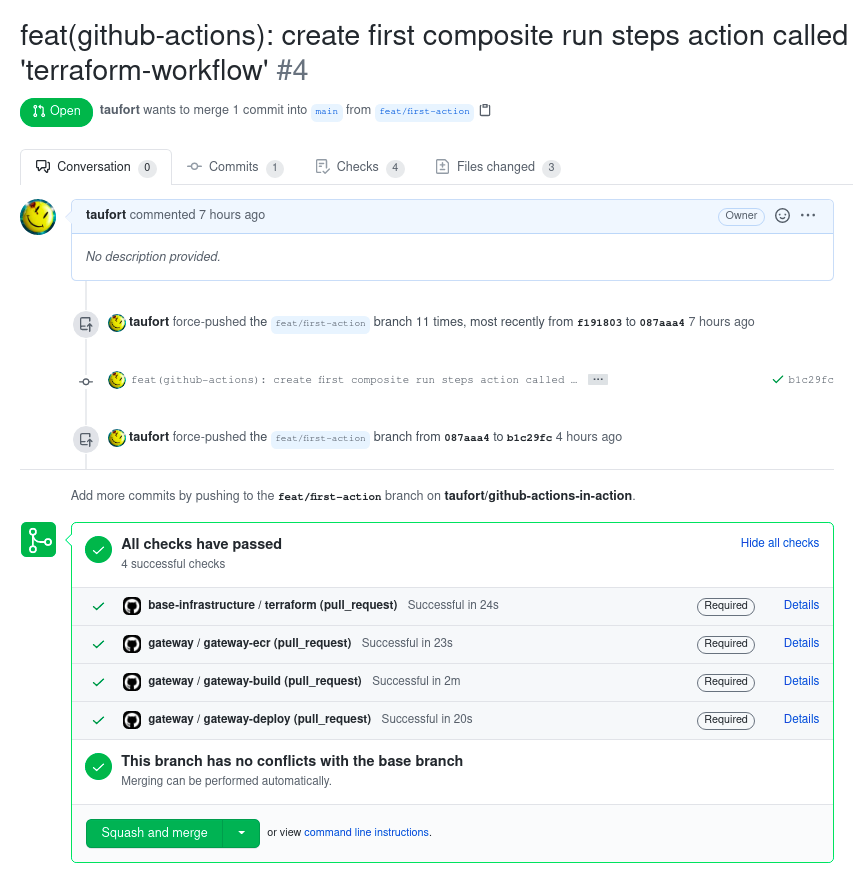This screenshot has width=853, height=876.
Task: Click the GitHub Actions icon for base-infrastructure check
Action: [x=132, y=606]
